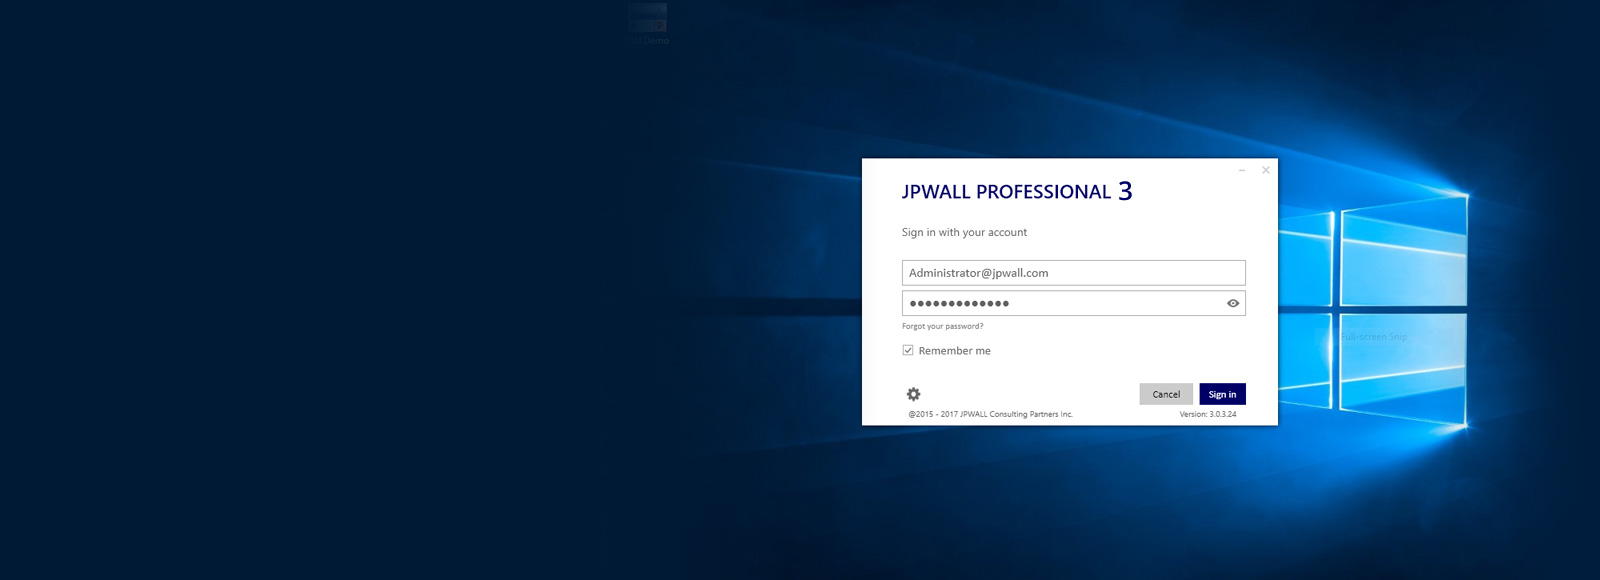
Task: Minimize the JPWALL sign-in dialog
Action: (x=1242, y=170)
